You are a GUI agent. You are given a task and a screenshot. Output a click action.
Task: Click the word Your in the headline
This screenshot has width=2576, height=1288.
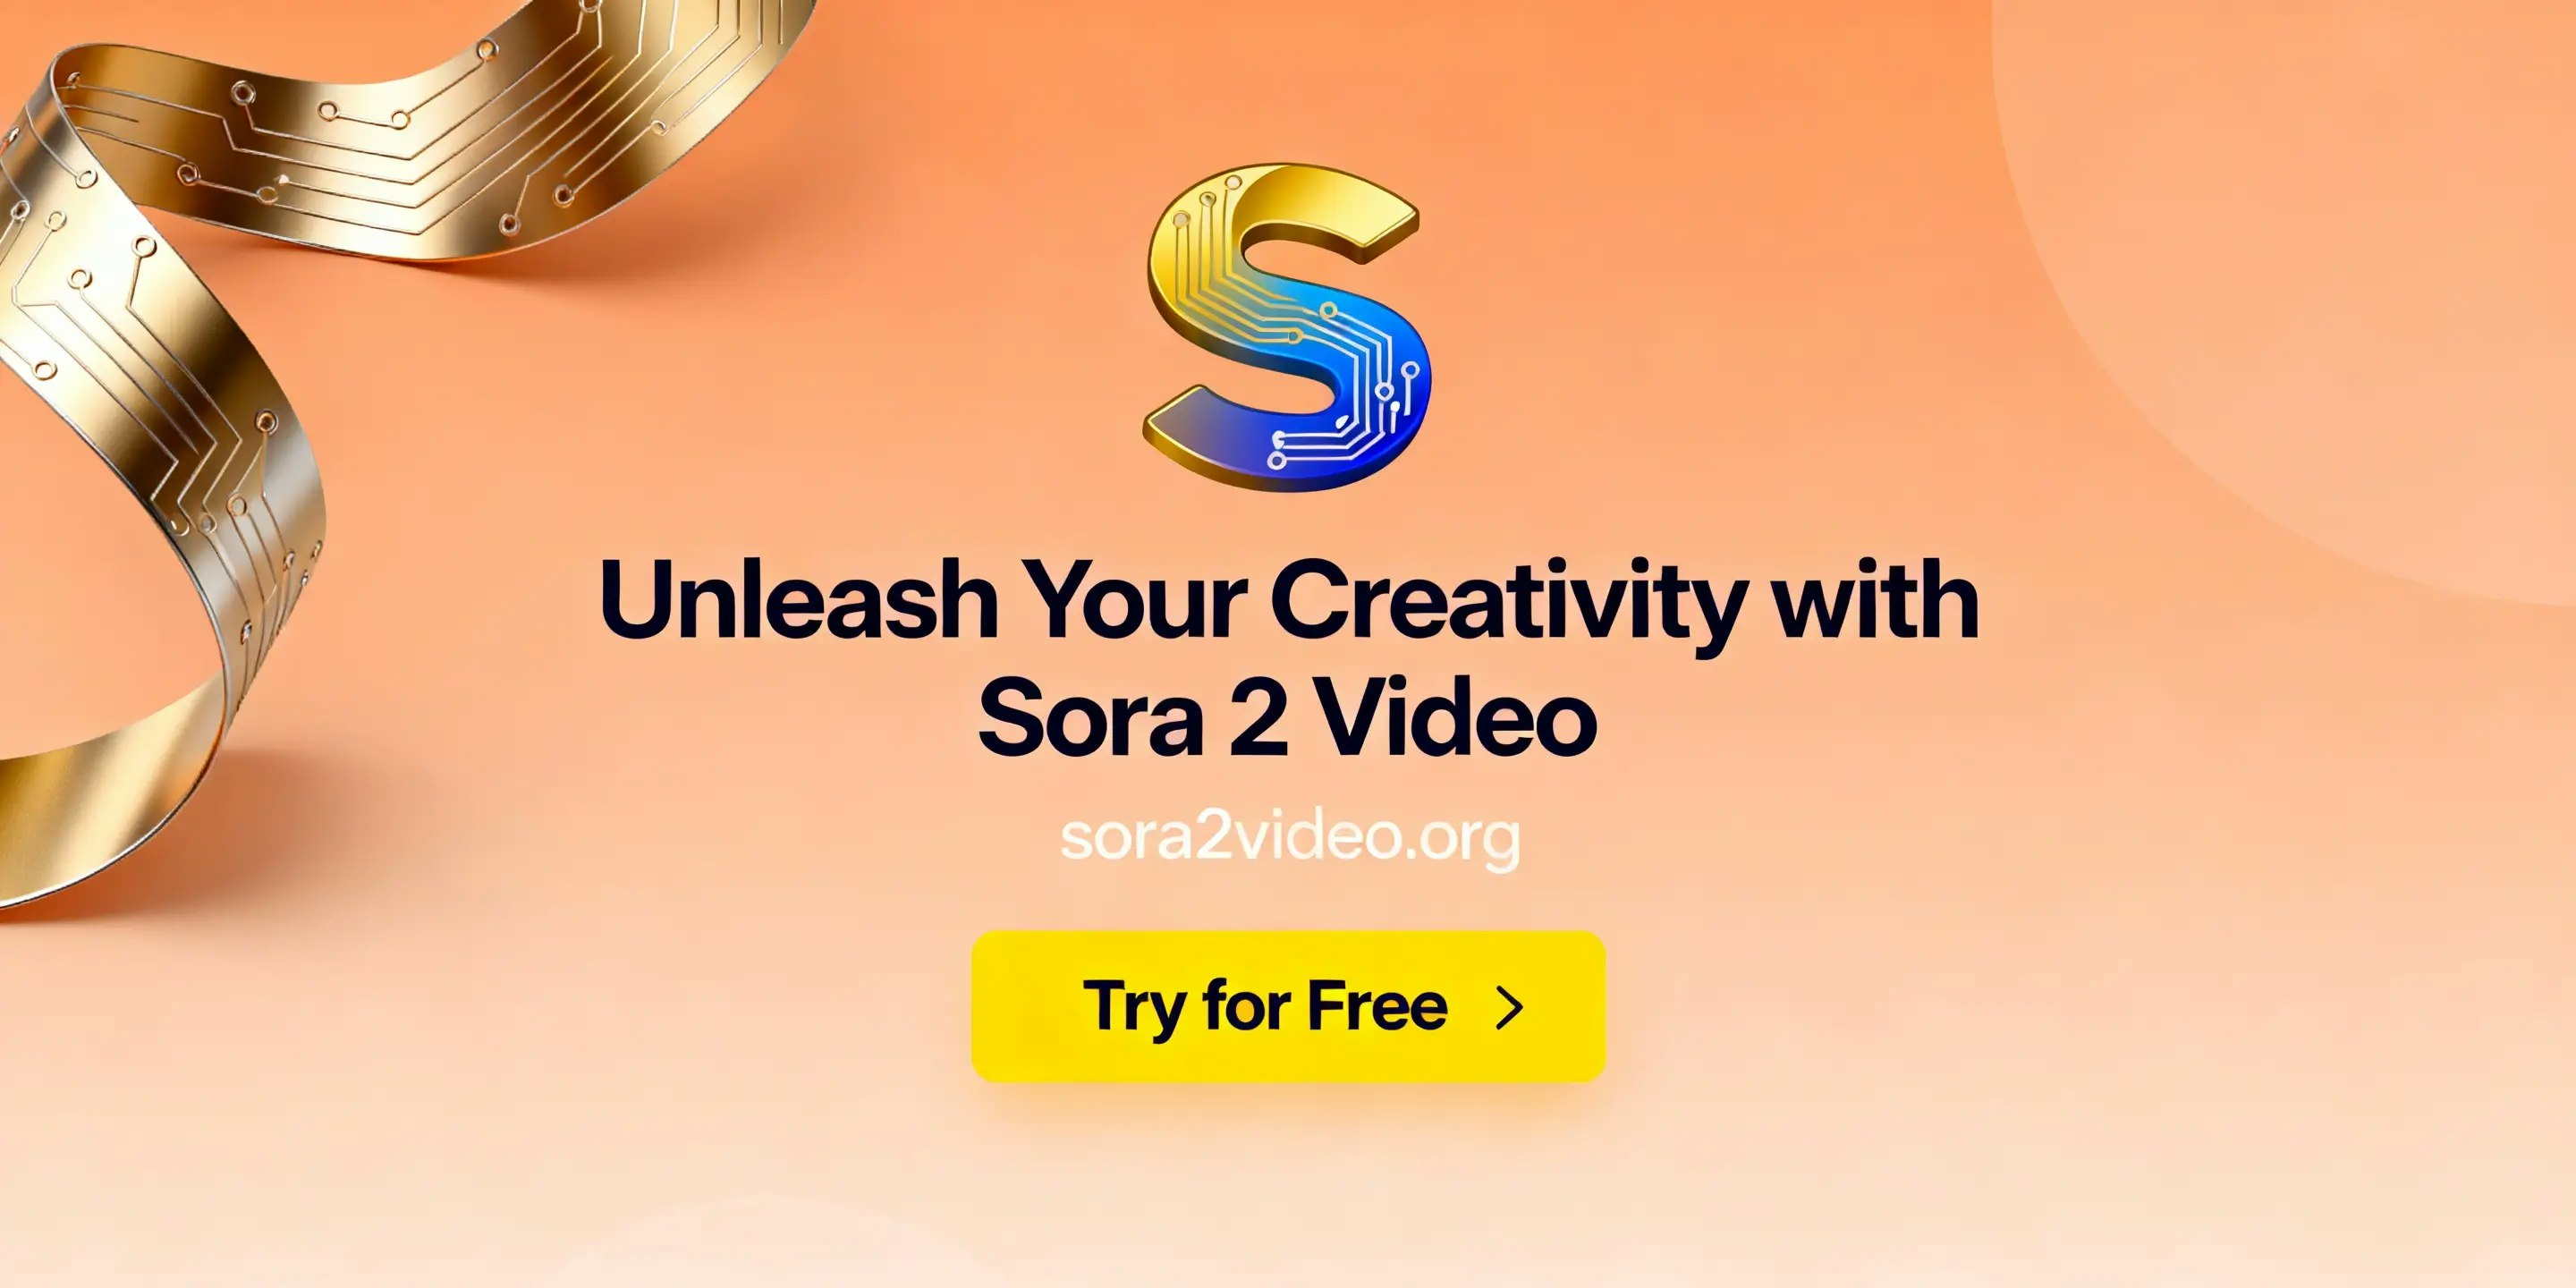(1135, 599)
